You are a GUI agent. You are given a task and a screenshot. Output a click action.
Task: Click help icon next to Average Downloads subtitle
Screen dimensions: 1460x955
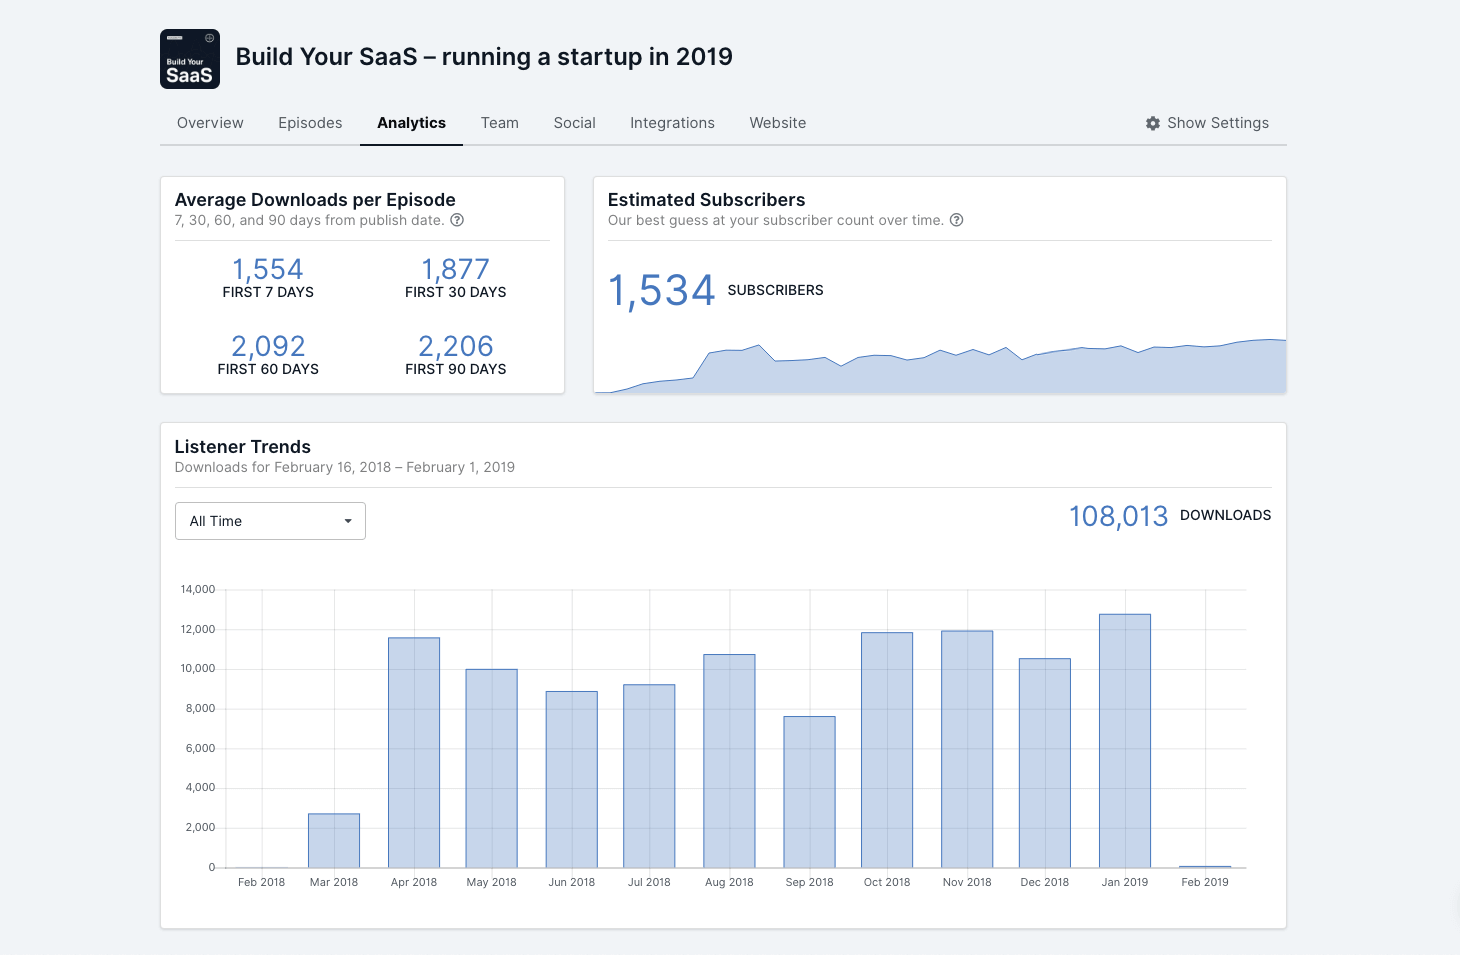[x=457, y=220]
